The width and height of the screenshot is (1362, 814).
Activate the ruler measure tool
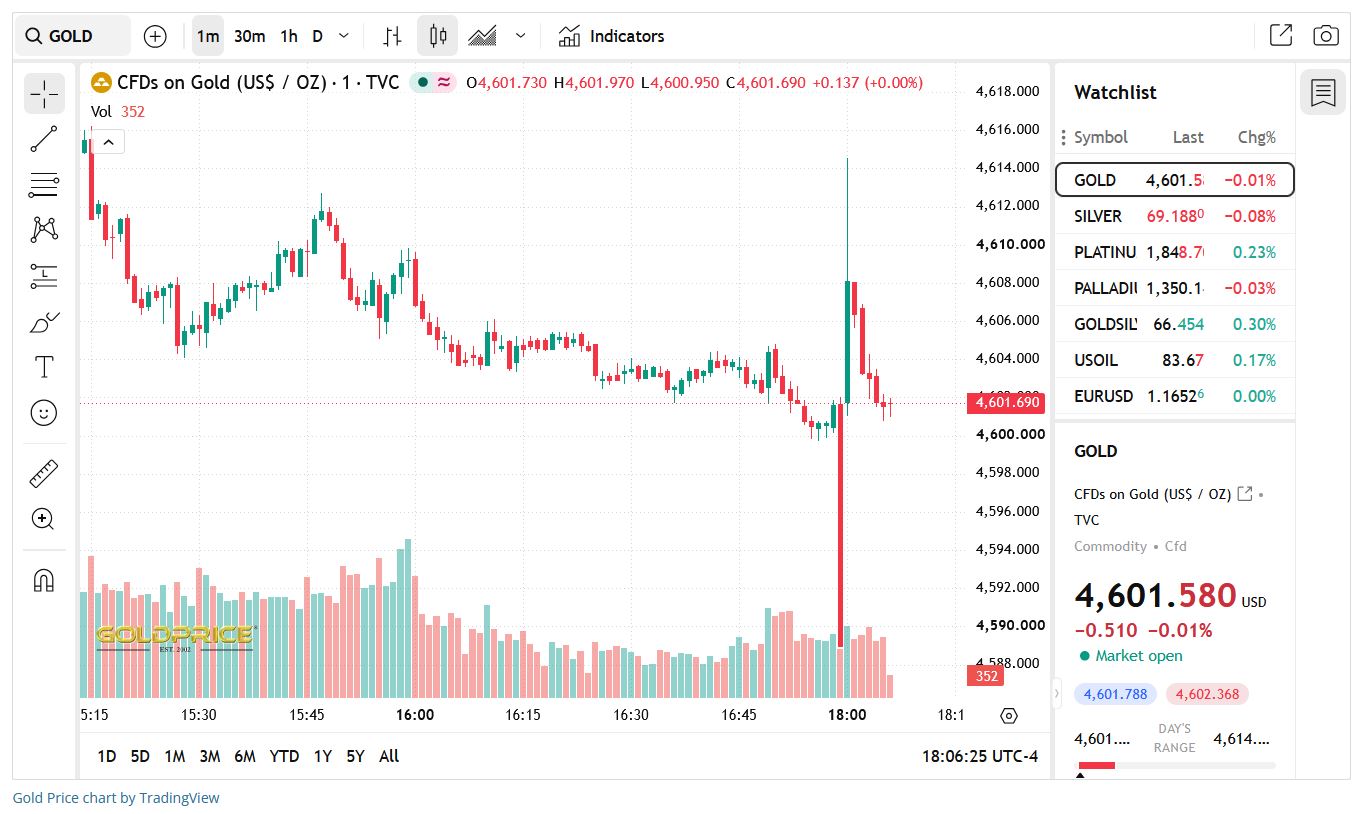point(44,473)
